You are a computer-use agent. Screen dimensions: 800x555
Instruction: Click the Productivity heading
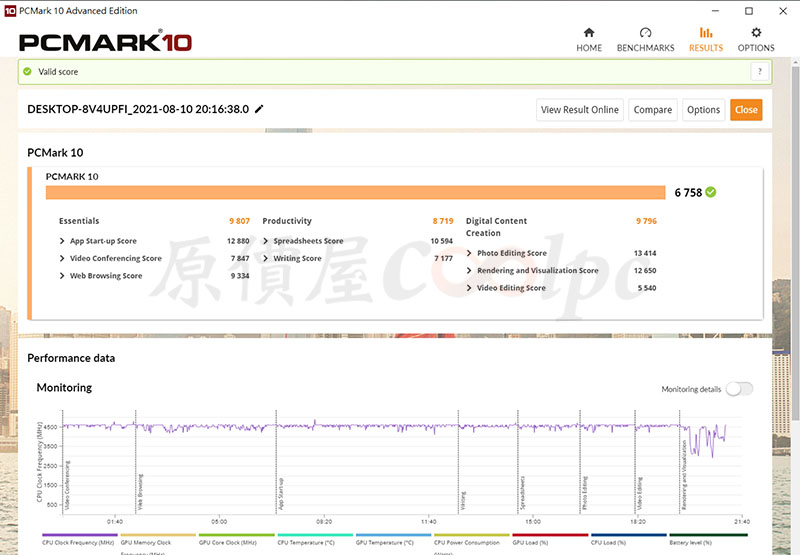[287, 221]
